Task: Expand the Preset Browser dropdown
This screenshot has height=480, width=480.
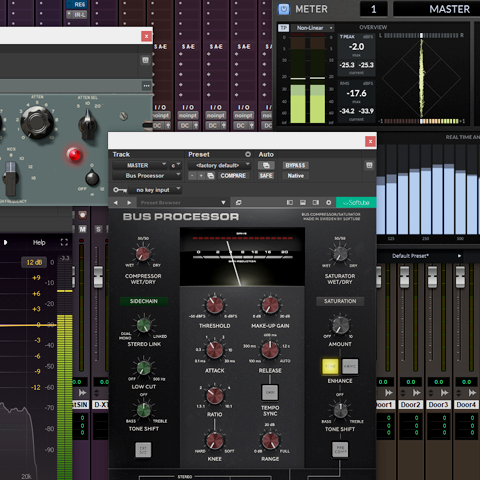Action: point(223,203)
